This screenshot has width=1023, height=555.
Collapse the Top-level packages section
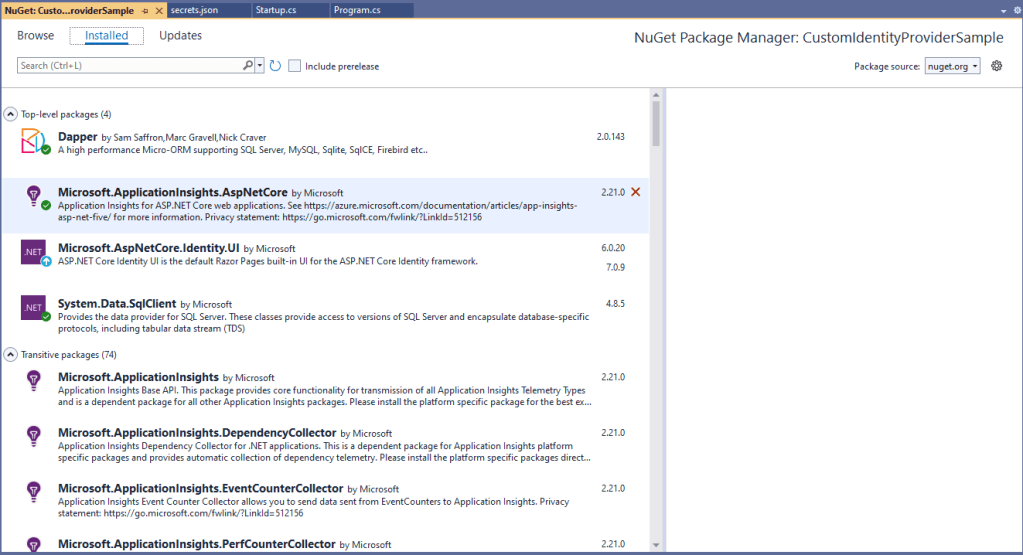[11, 114]
